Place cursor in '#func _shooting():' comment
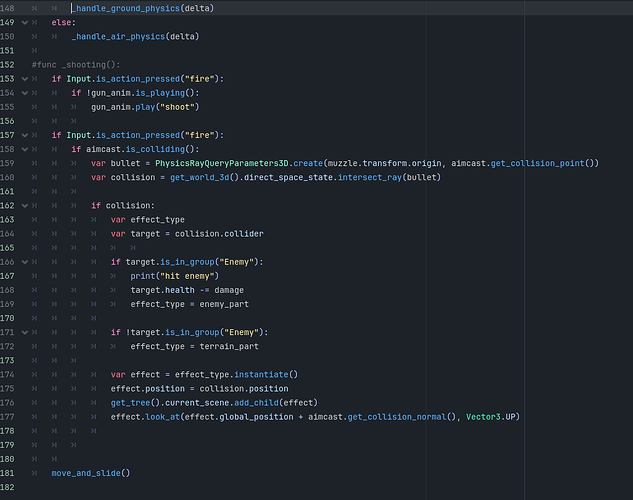Image resolution: width=633 pixels, height=500 pixels. coord(76,65)
